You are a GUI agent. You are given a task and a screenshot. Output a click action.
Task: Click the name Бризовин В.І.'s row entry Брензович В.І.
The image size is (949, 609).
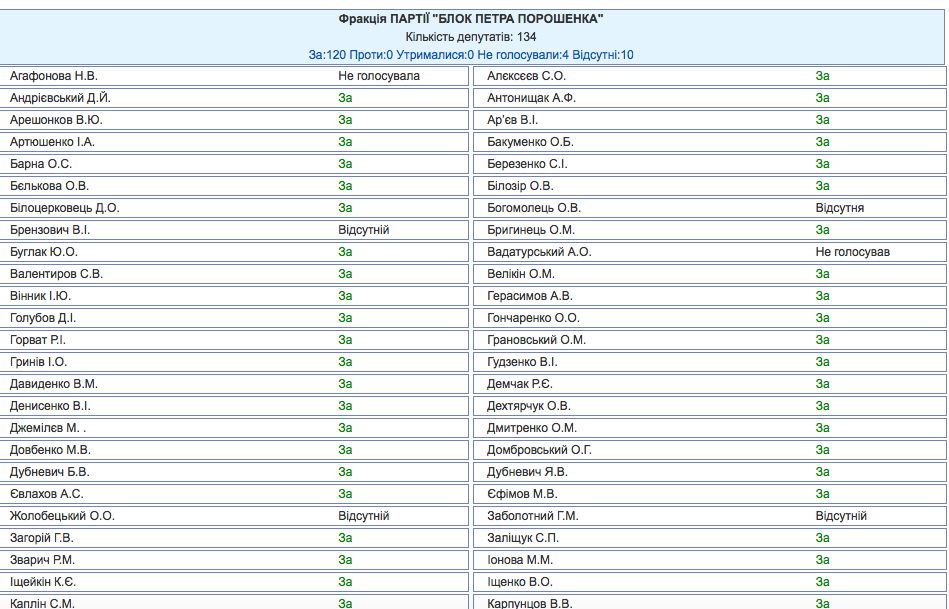[50, 230]
